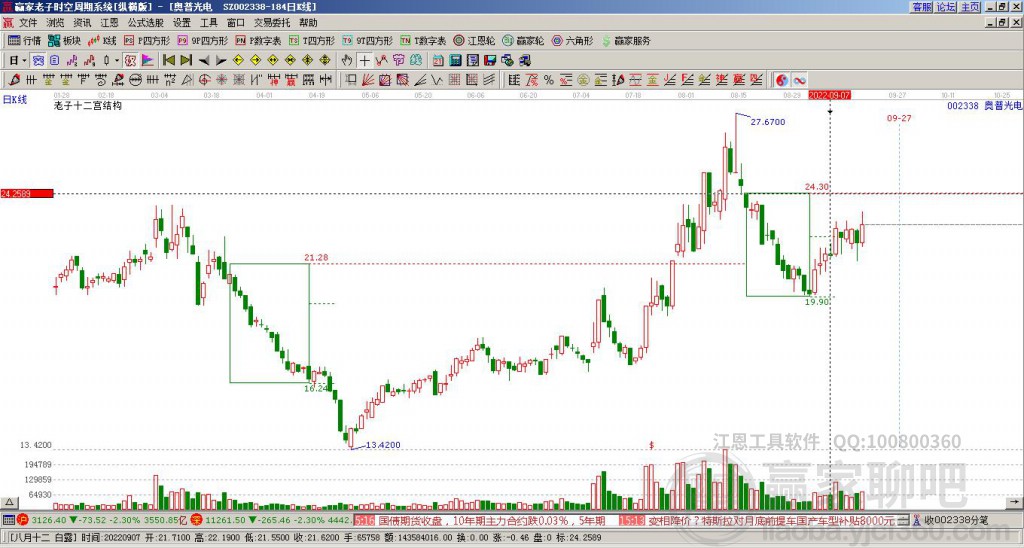1024x548 pixels.
Task: Click the 13.4200 low price label
Action: [383, 445]
